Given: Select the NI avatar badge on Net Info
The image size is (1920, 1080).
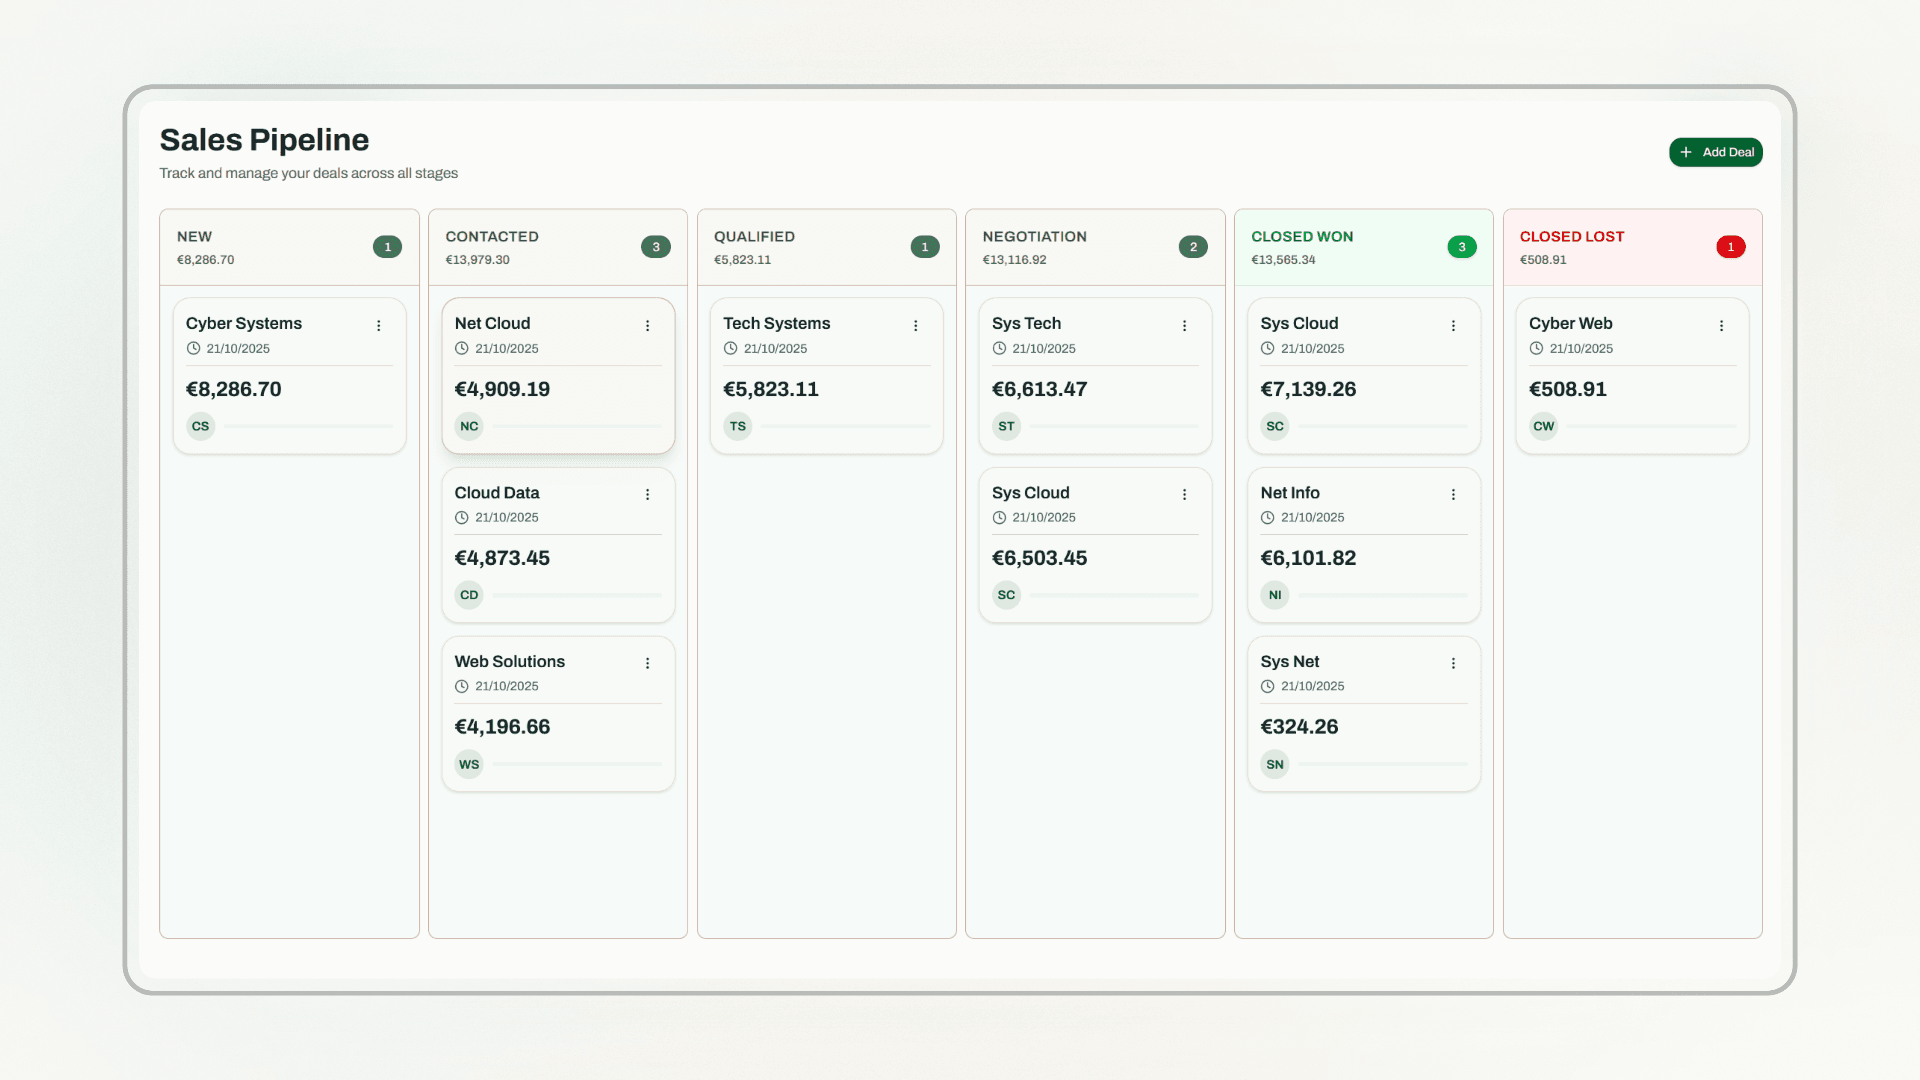Looking at the screenshot, I should [x=1274, y=595].
